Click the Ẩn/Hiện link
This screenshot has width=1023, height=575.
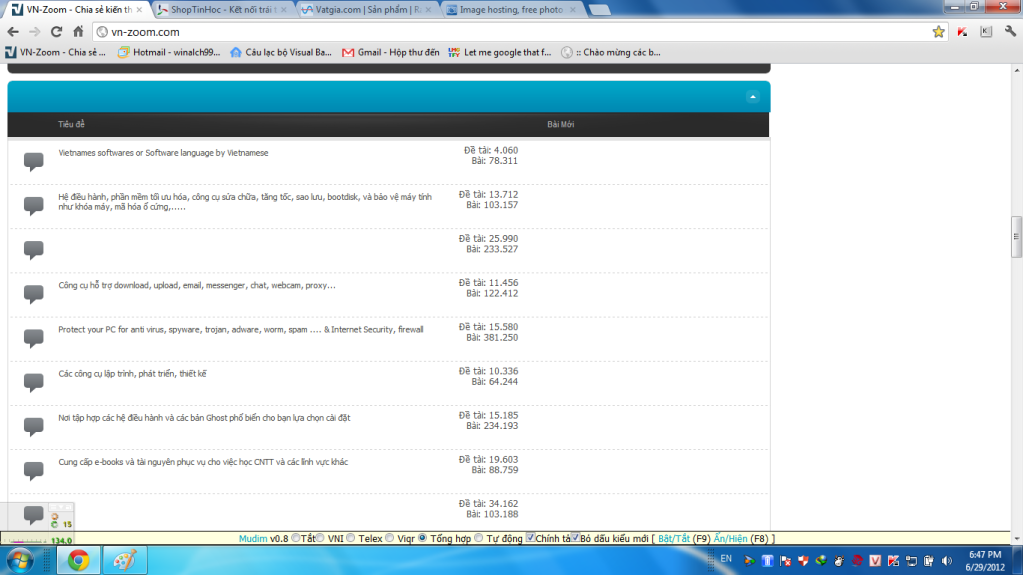[730, 538]
